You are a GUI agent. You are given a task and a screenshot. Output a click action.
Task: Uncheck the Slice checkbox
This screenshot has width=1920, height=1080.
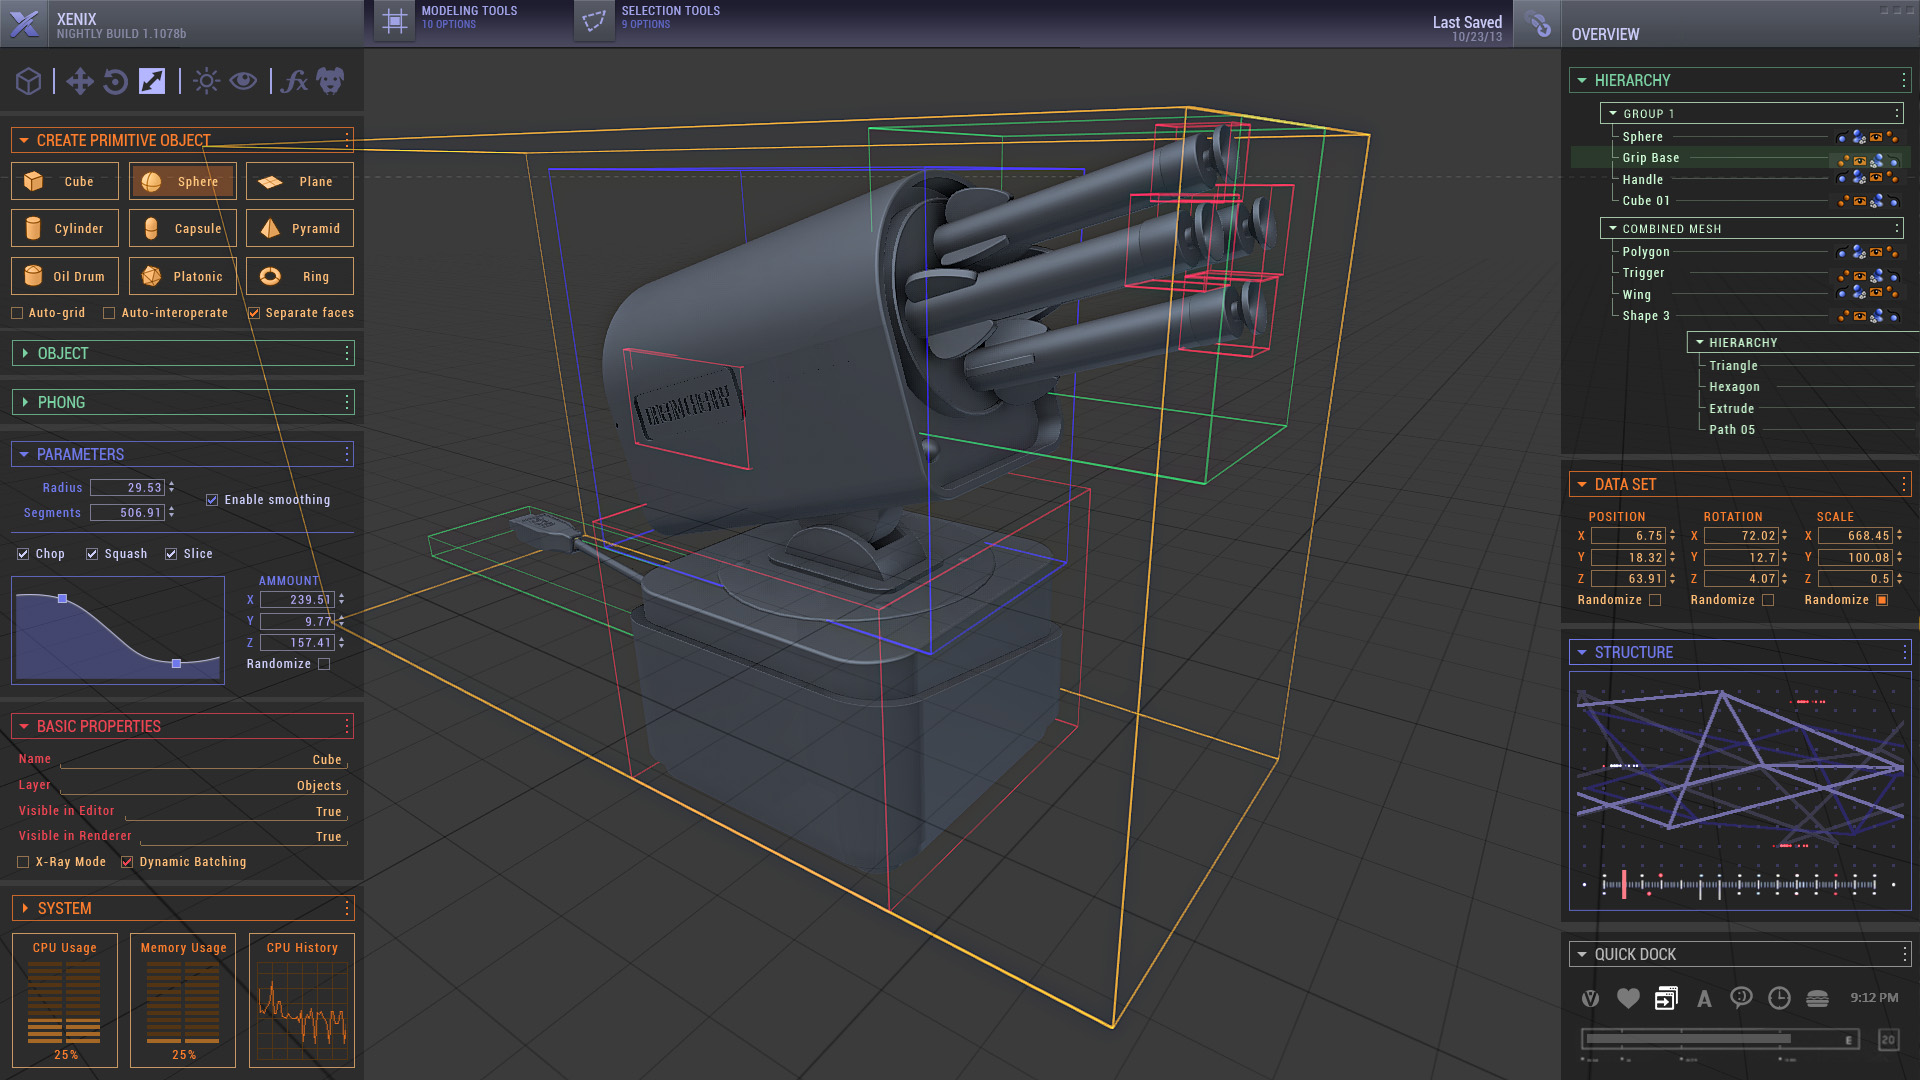[171, 554]
